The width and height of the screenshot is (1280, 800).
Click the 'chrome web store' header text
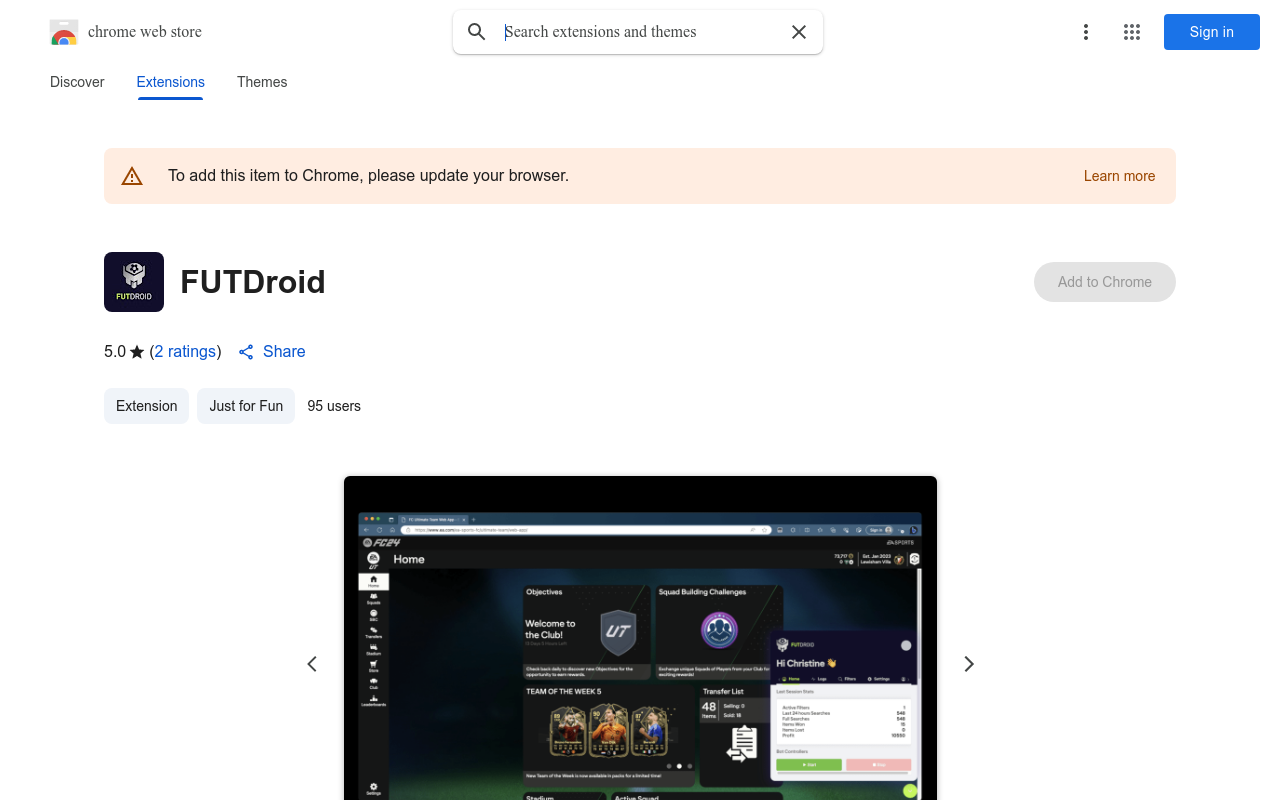tap(145, 32)
